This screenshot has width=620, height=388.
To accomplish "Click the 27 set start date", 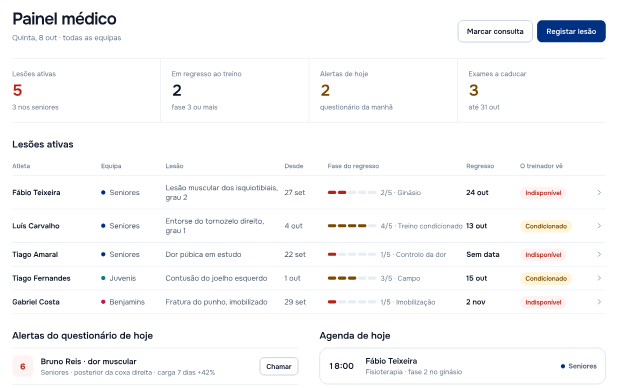I will (295, 193).
